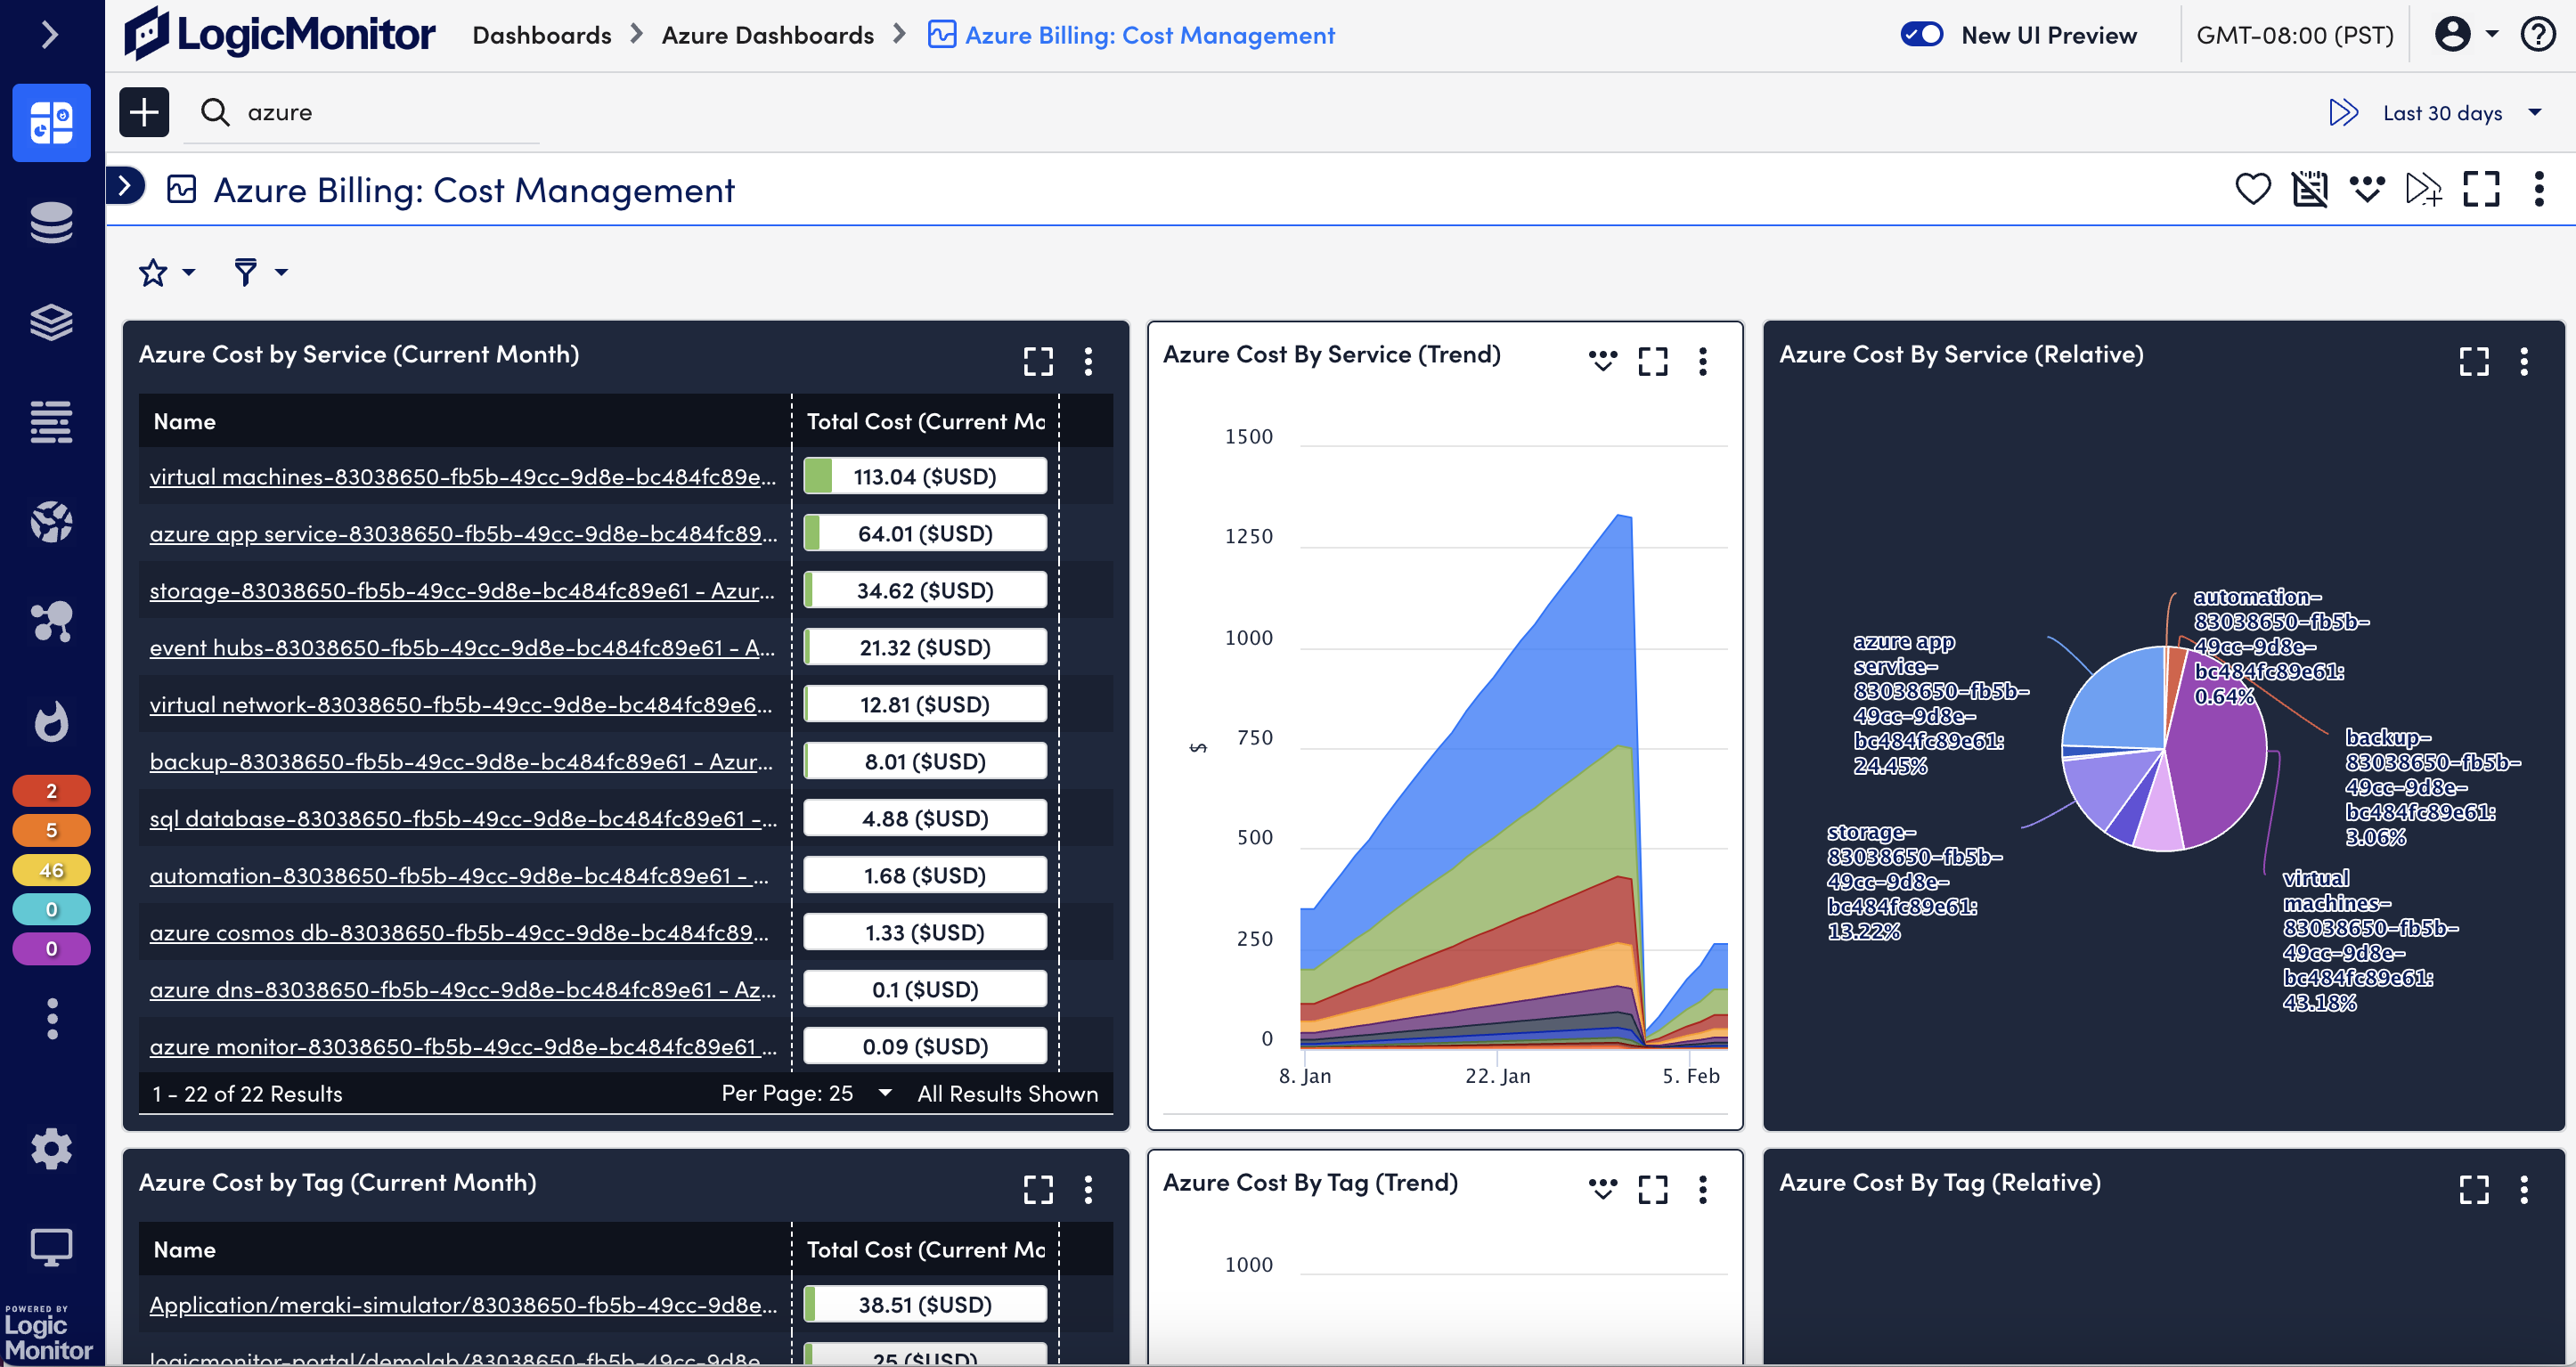Open the Dashboards icon in sidebar

[x=51, y=122]
